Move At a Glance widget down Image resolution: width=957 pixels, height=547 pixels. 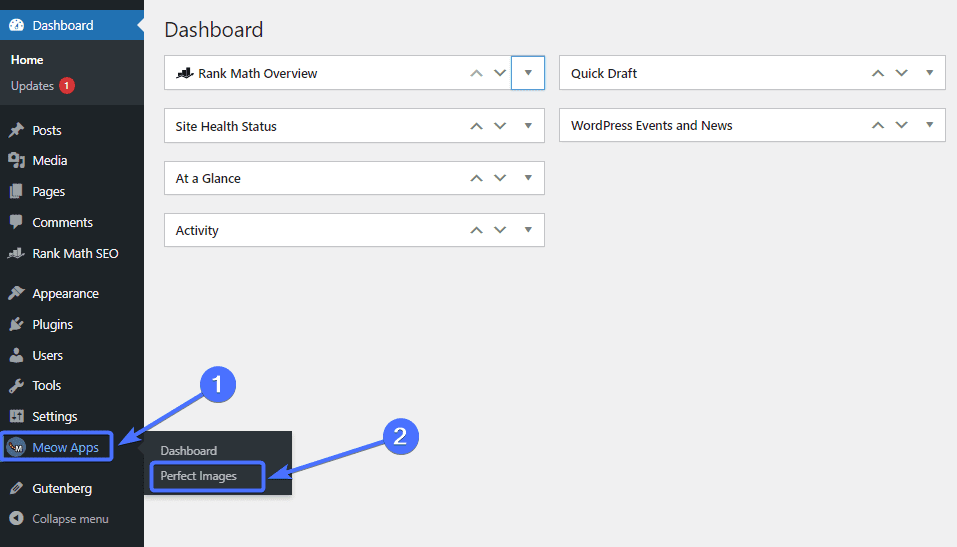[500, 178]
